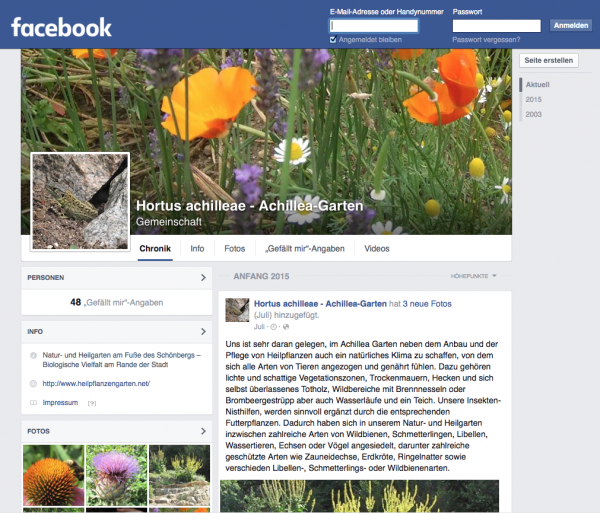Expand the Info section arrow
The height and width of the screenshot is (513, 600).
coord(203,330)
